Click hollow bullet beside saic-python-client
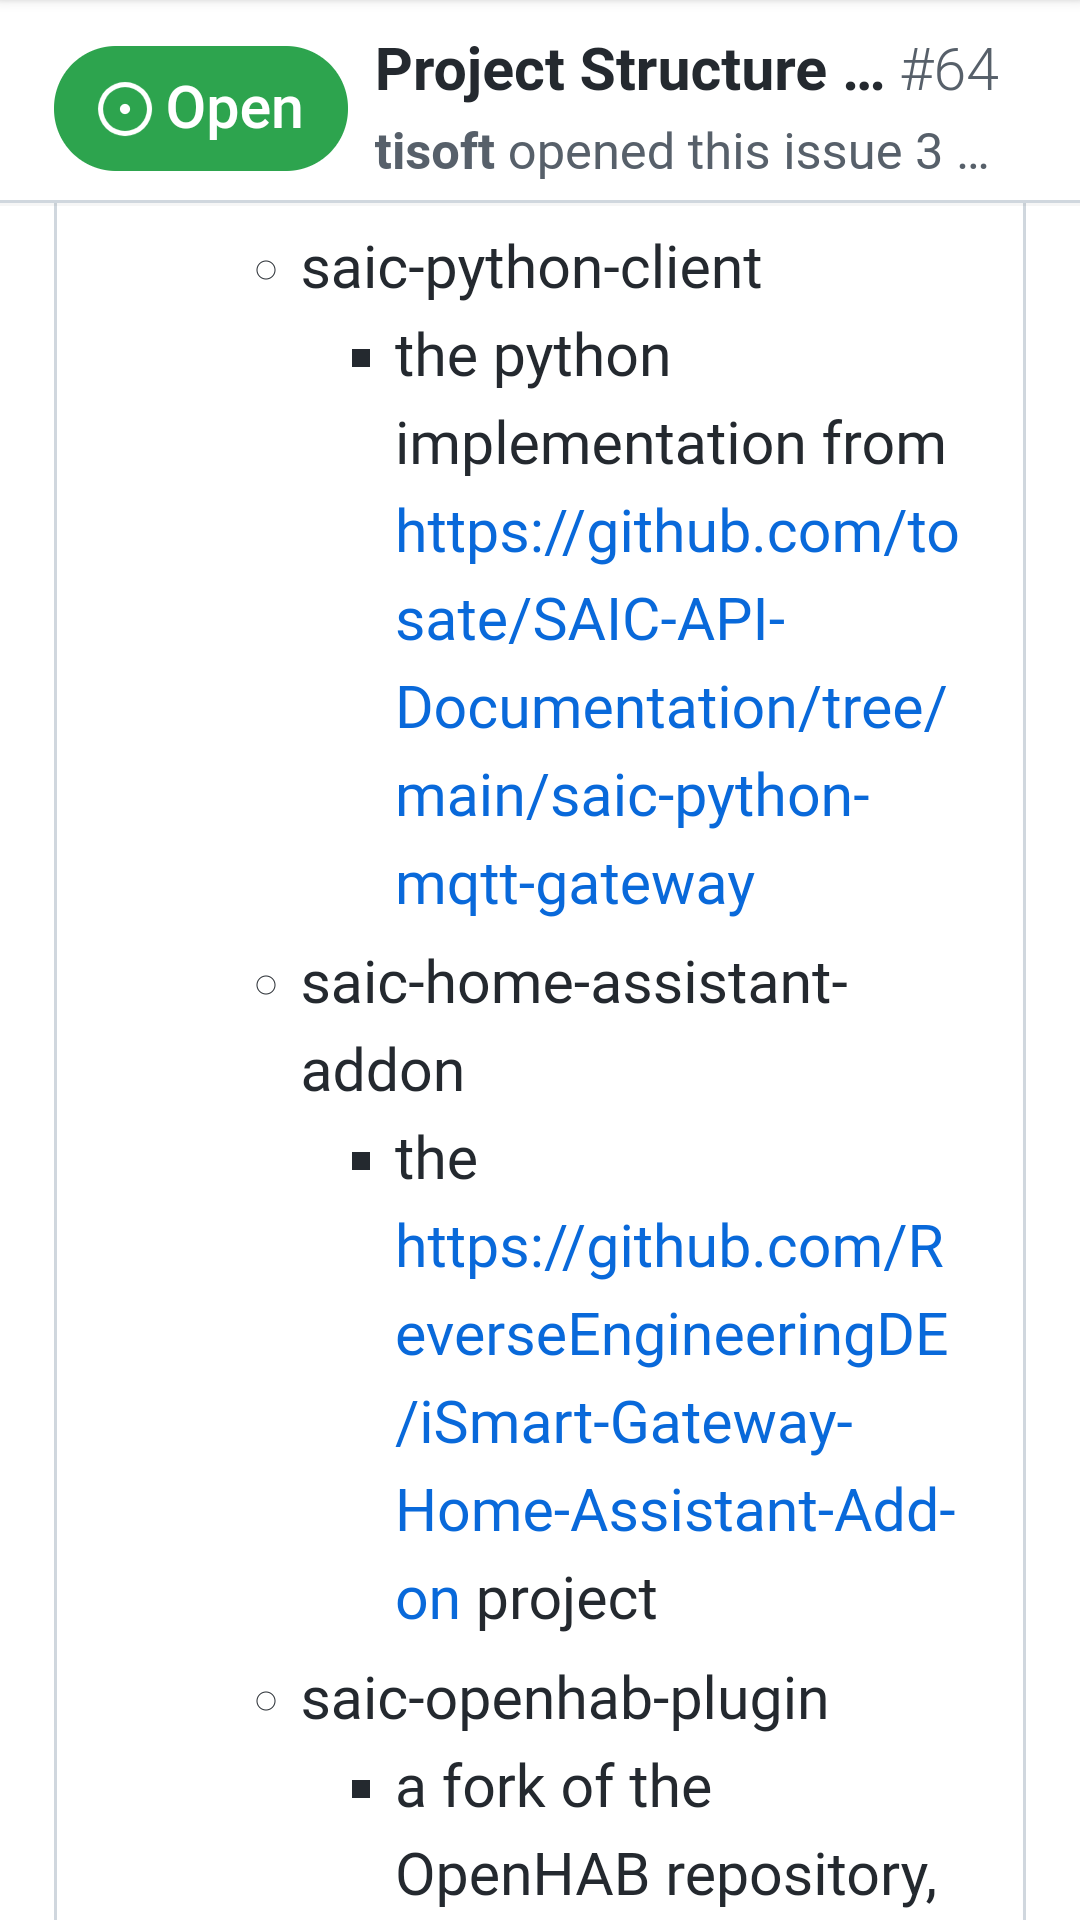Image resolution: width=1080 pixels, height=1920 pixels. [x=266, y=270]
